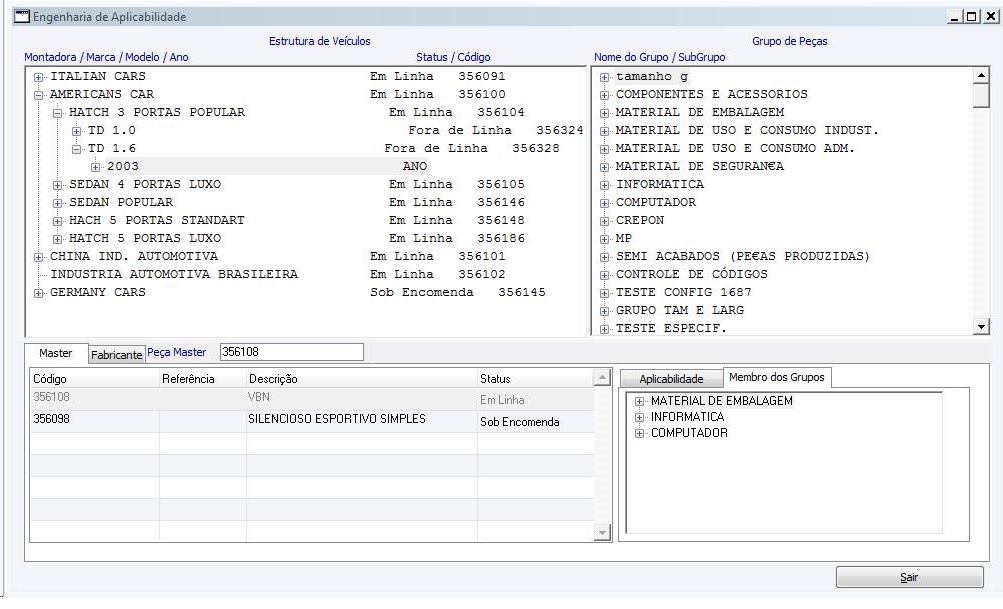This screenshot has width=1003, height=609.
Task: Click parts table scroll up arrow
Action: 602,377
